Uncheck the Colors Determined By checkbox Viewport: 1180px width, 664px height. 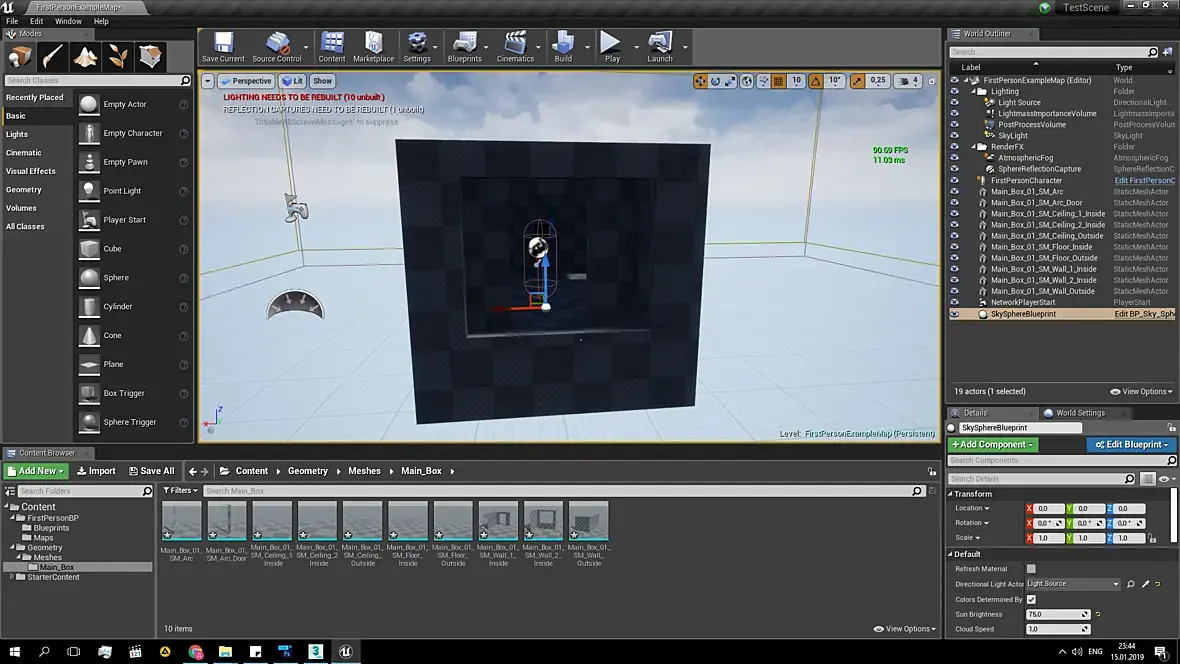tap(1031, 599)
